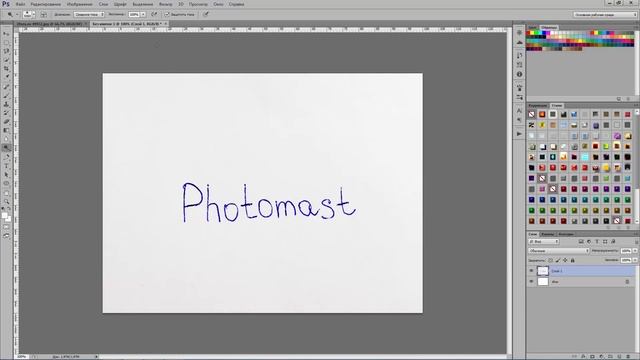640x360 pixels.
Task: Open the File menu
Action: tap(20, 4)
